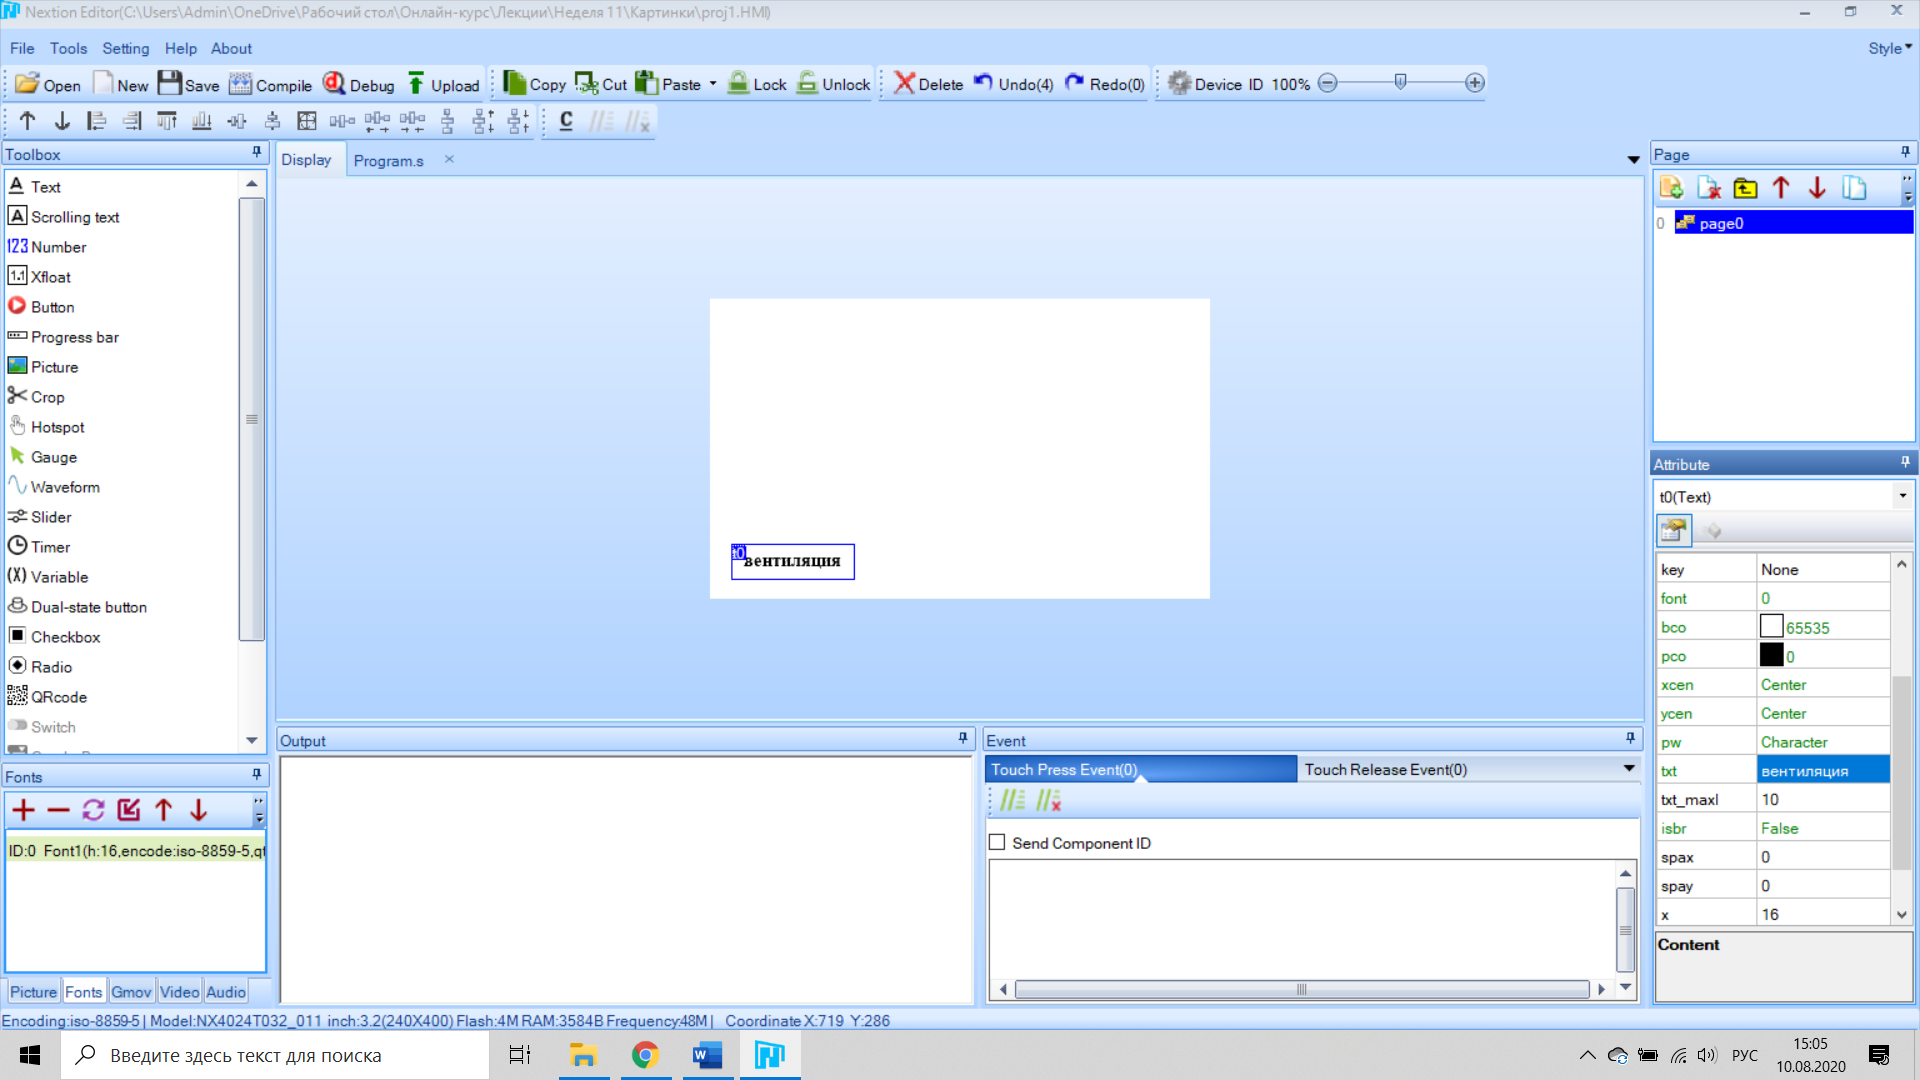Click the Device ID gear icon
This screenshot has width=1920, height=1080.
coord(1179,84)
